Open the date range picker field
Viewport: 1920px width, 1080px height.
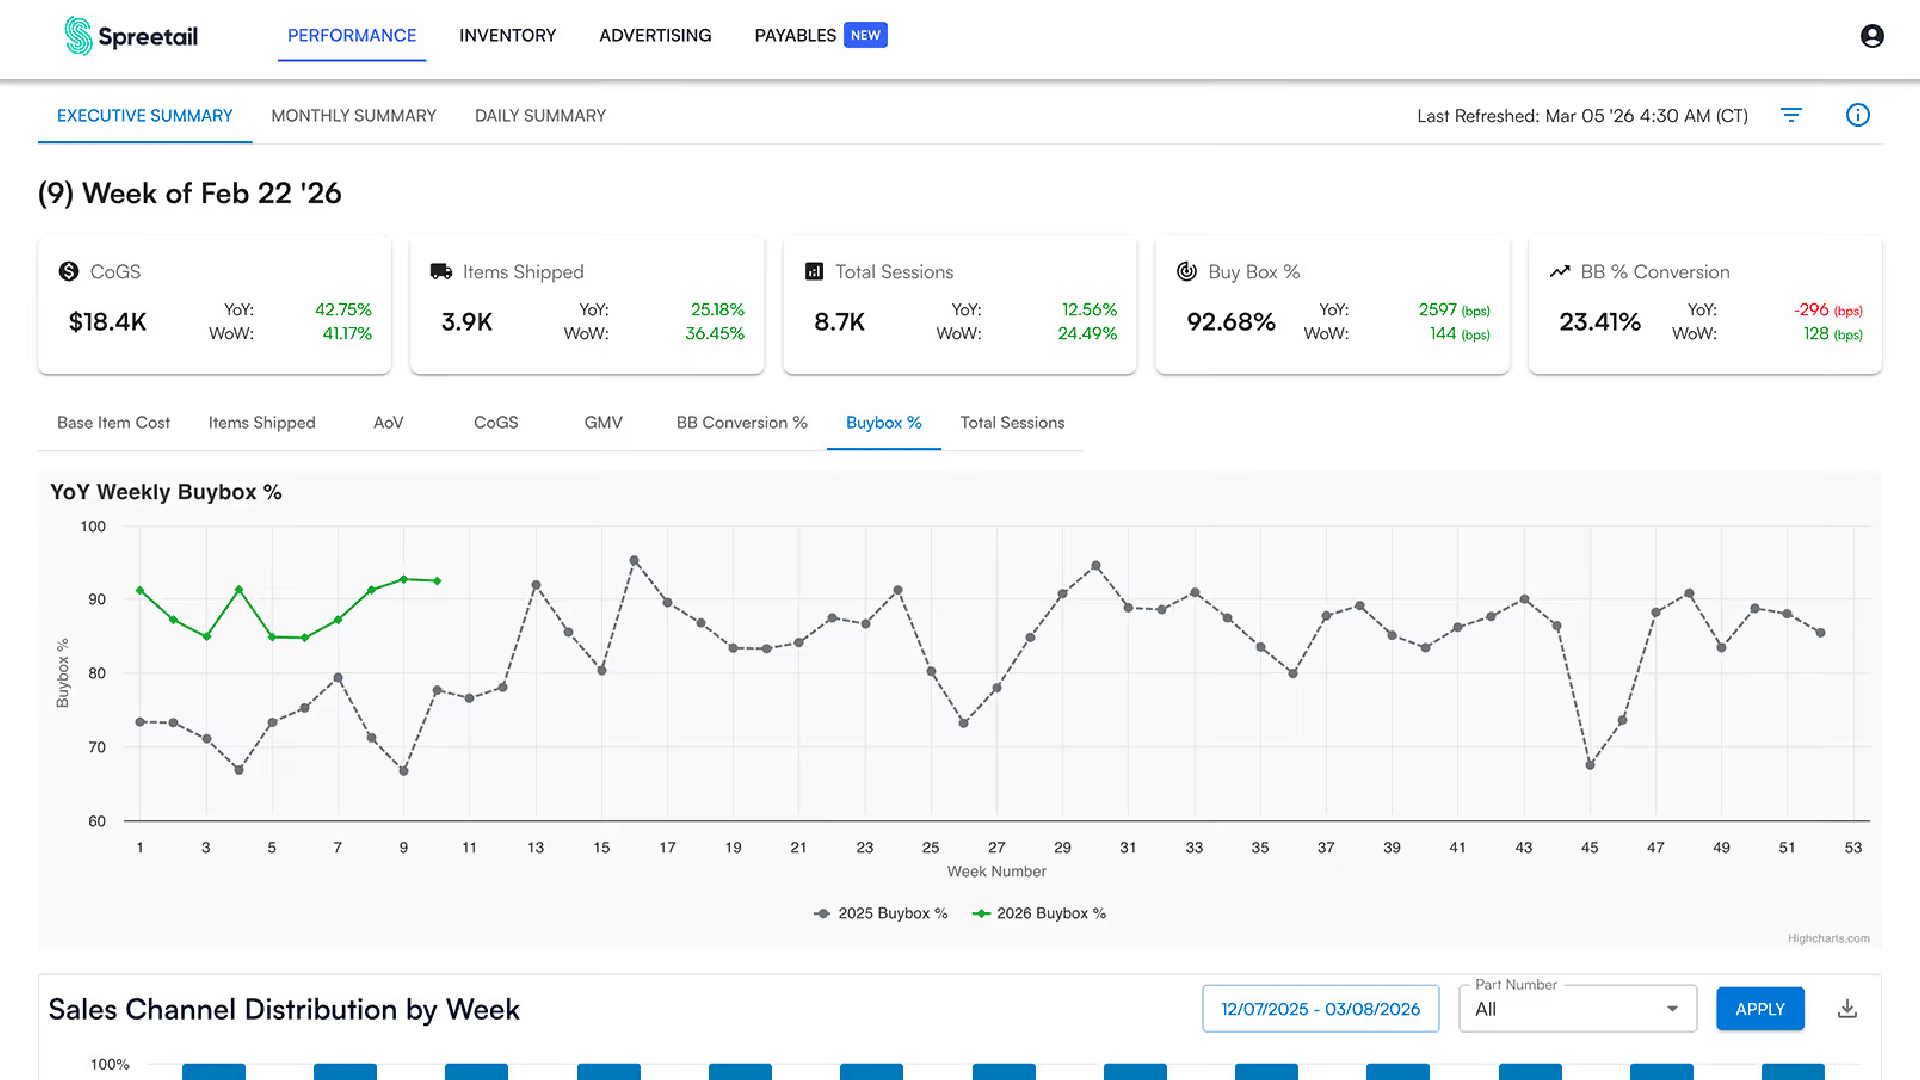click(1320, 1009)
